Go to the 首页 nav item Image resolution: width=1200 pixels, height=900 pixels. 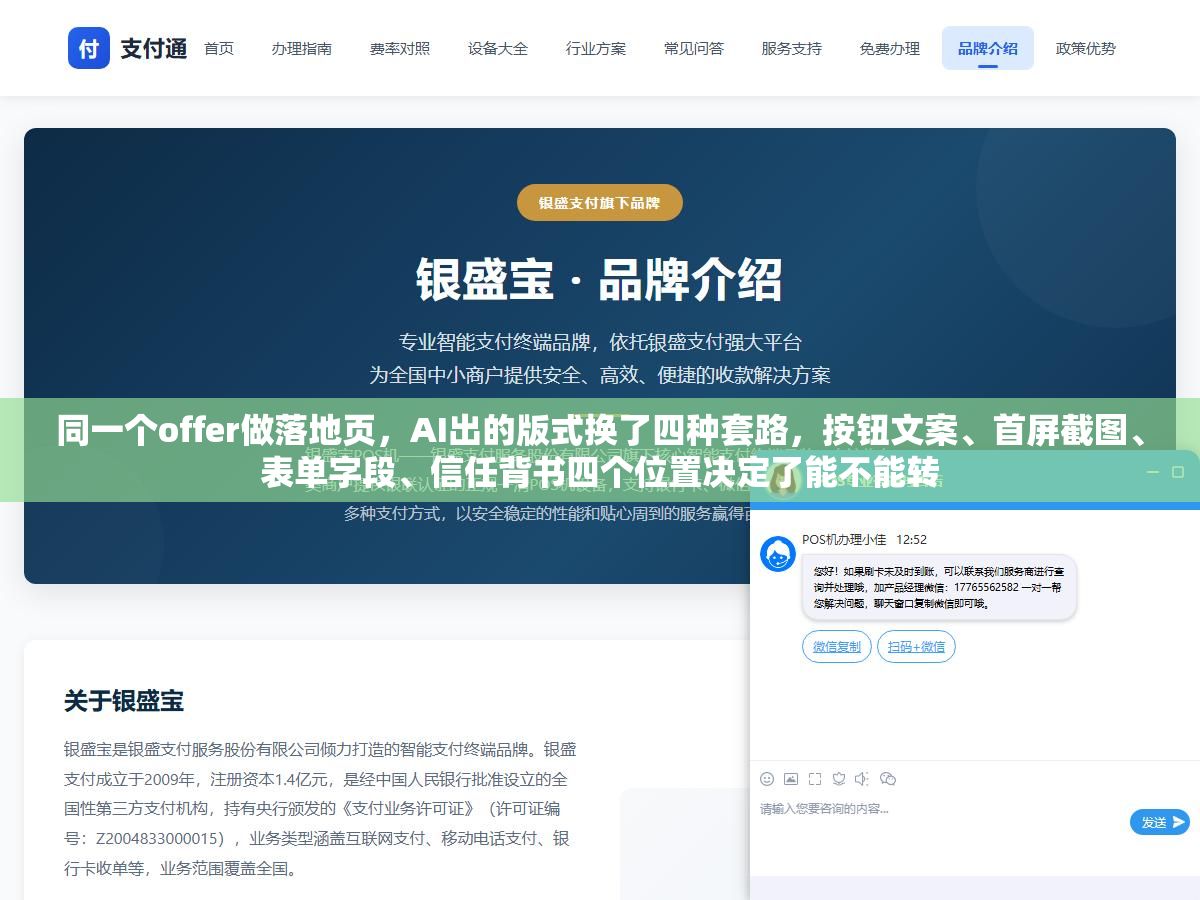(219, 48)
